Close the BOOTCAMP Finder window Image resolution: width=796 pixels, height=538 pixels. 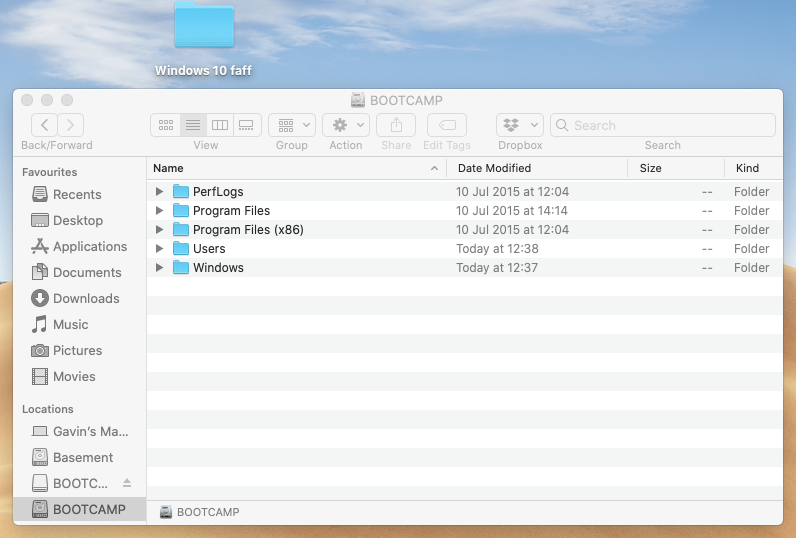27,100
